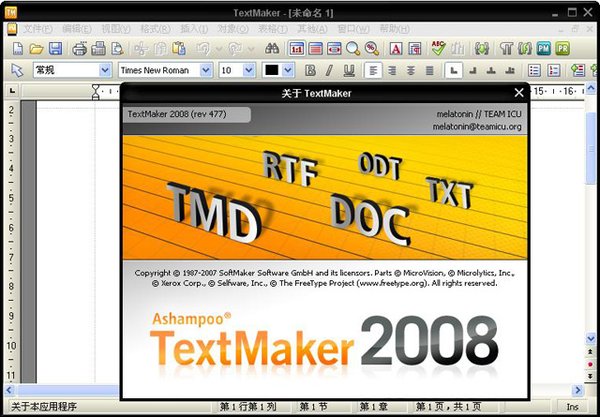This screenshot has height=417, width=600.
Task: Close the 关于 TextMaker dialog
Action: (x=519, y=93)
